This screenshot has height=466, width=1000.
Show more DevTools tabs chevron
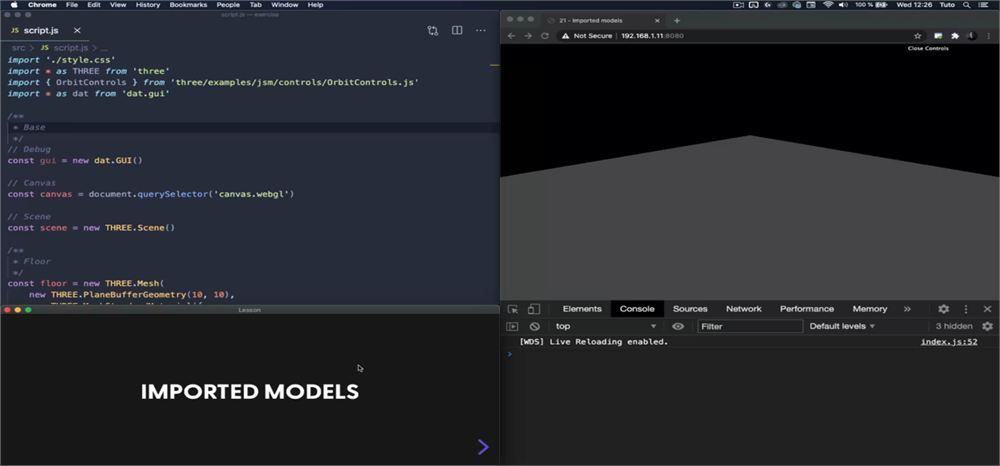(908, 309)
